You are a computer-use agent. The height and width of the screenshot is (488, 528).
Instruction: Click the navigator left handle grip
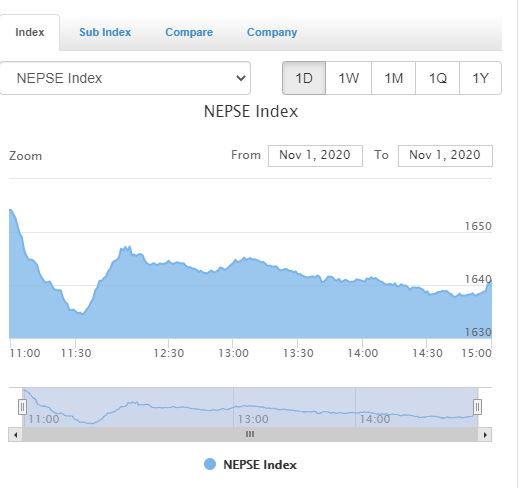tap(22, 407)
